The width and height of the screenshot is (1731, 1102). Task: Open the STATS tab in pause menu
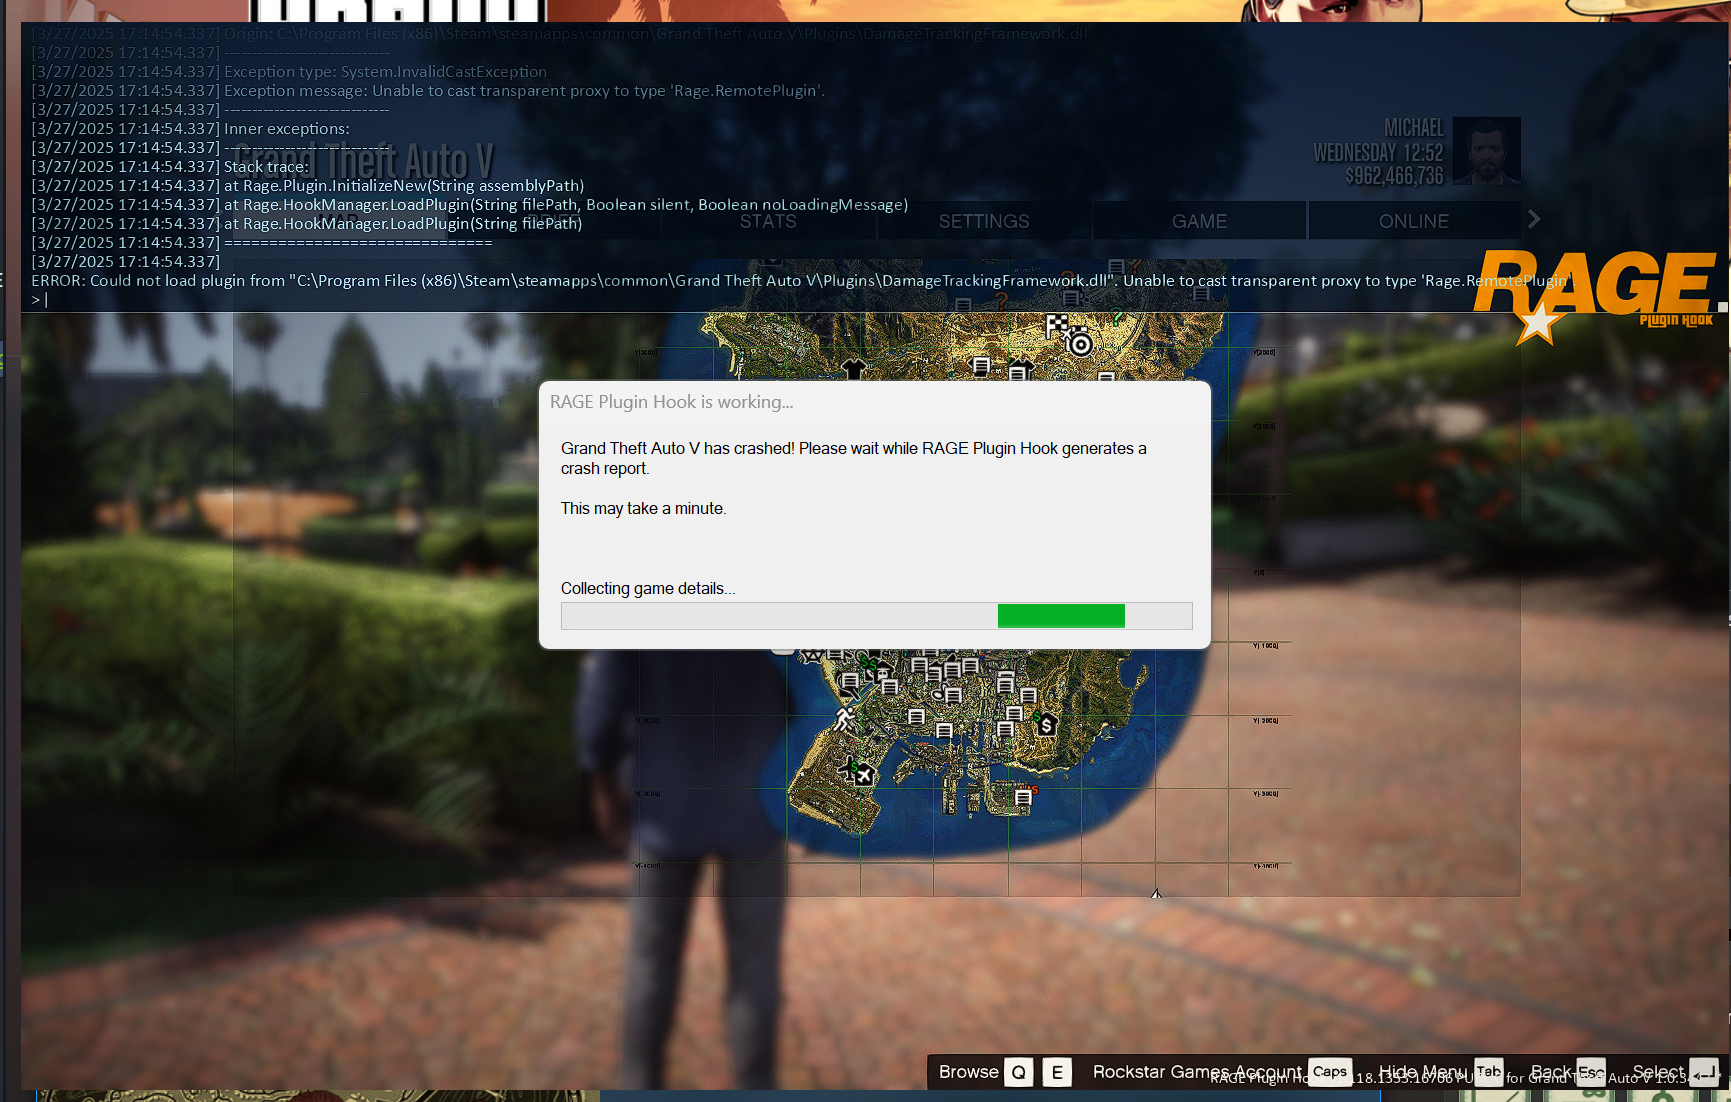point(768,221)
